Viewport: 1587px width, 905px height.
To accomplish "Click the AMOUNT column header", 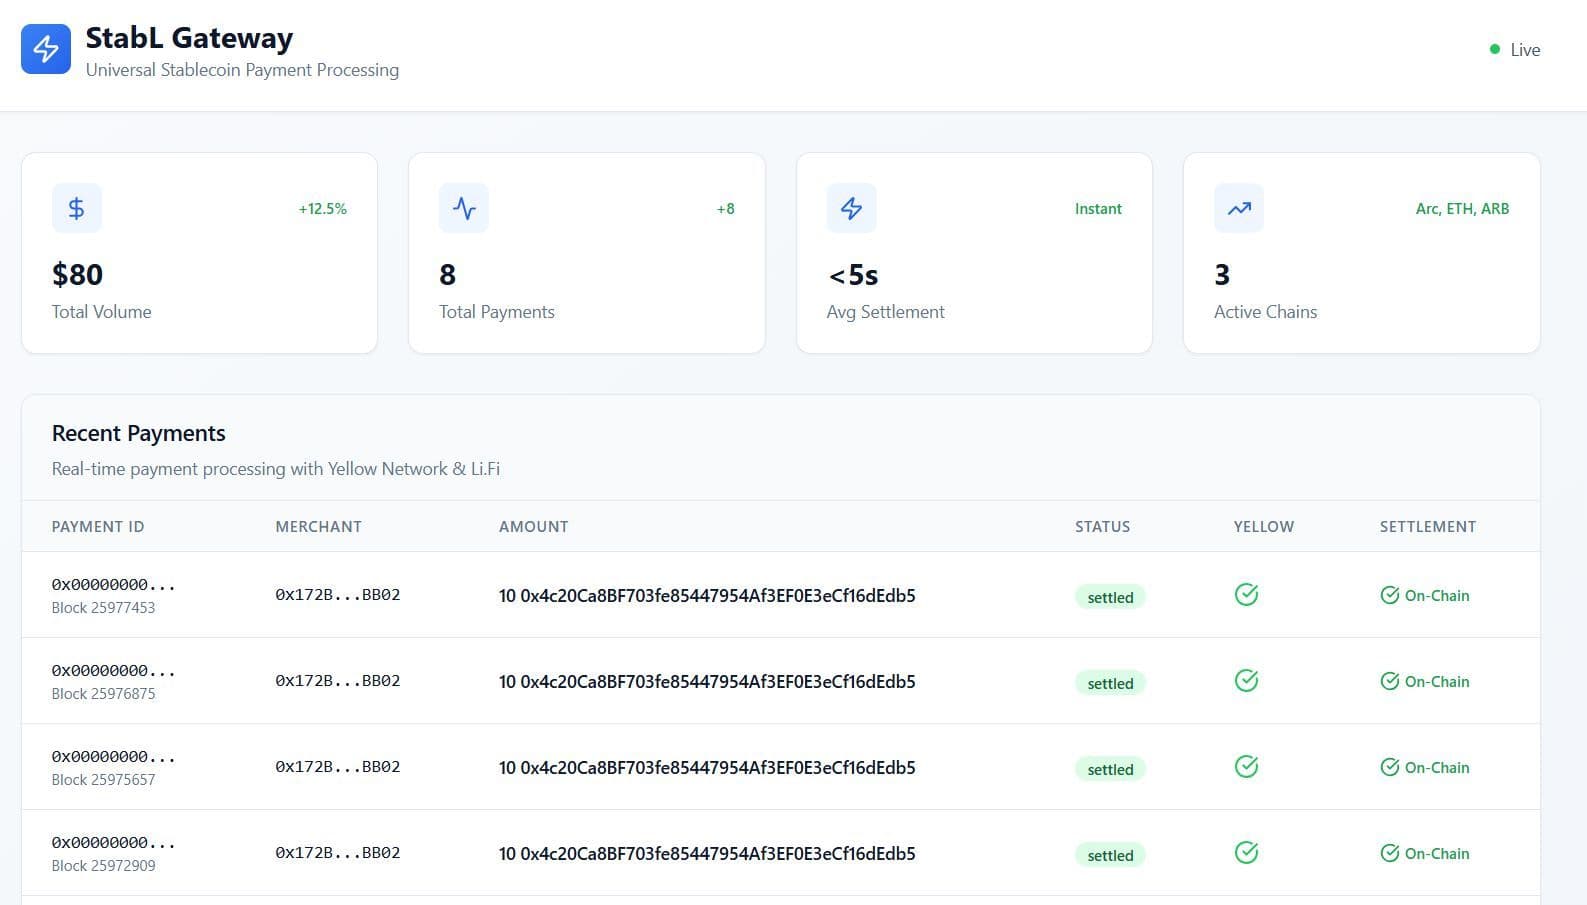I will point(533,527).
